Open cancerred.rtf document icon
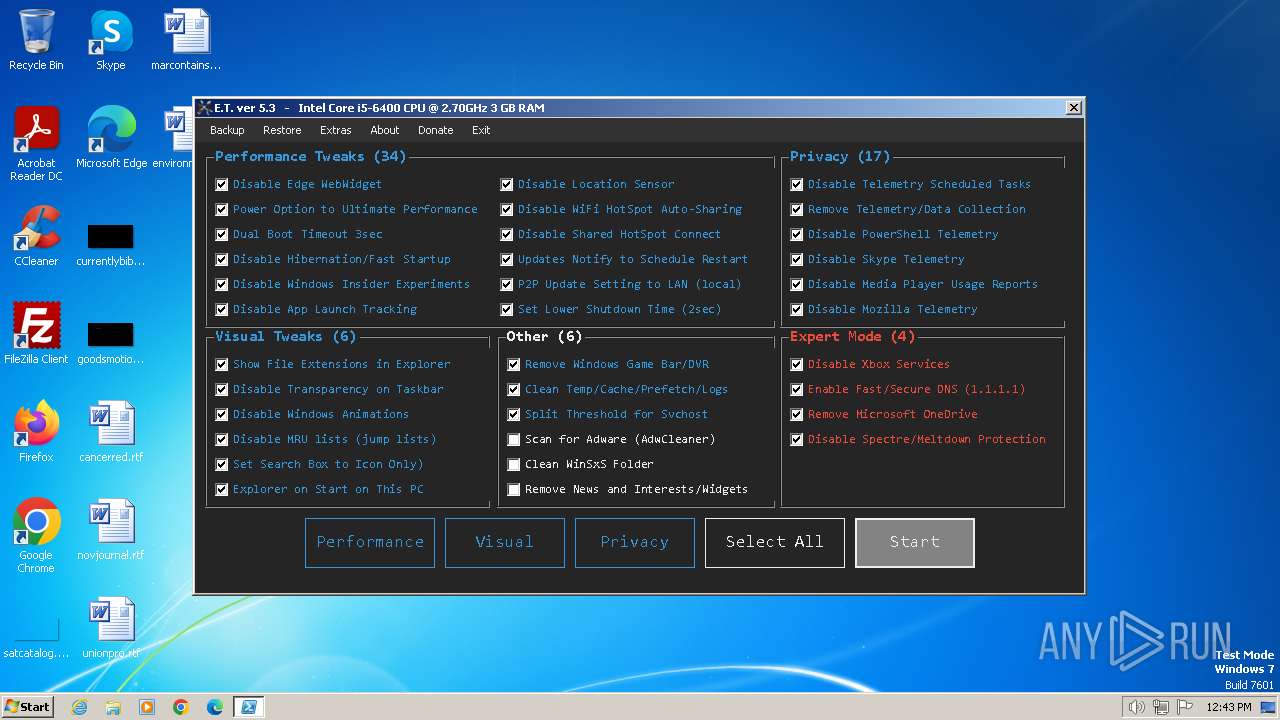1280x720 pixels. (x=111, y=432)
